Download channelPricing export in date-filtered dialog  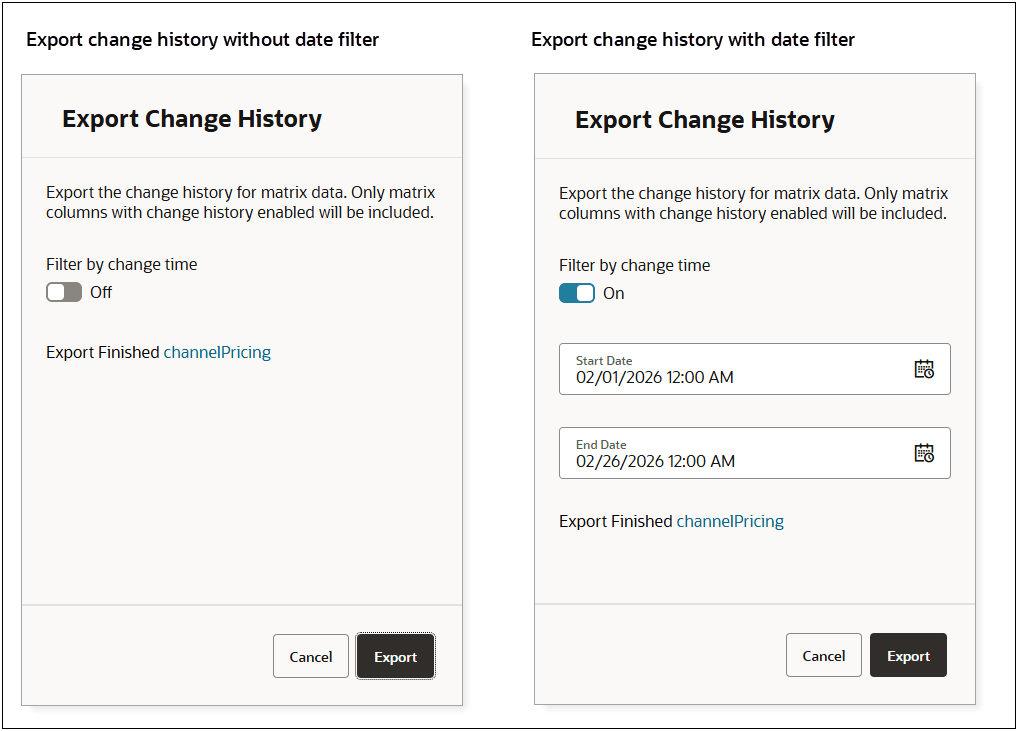click(731, 521)
